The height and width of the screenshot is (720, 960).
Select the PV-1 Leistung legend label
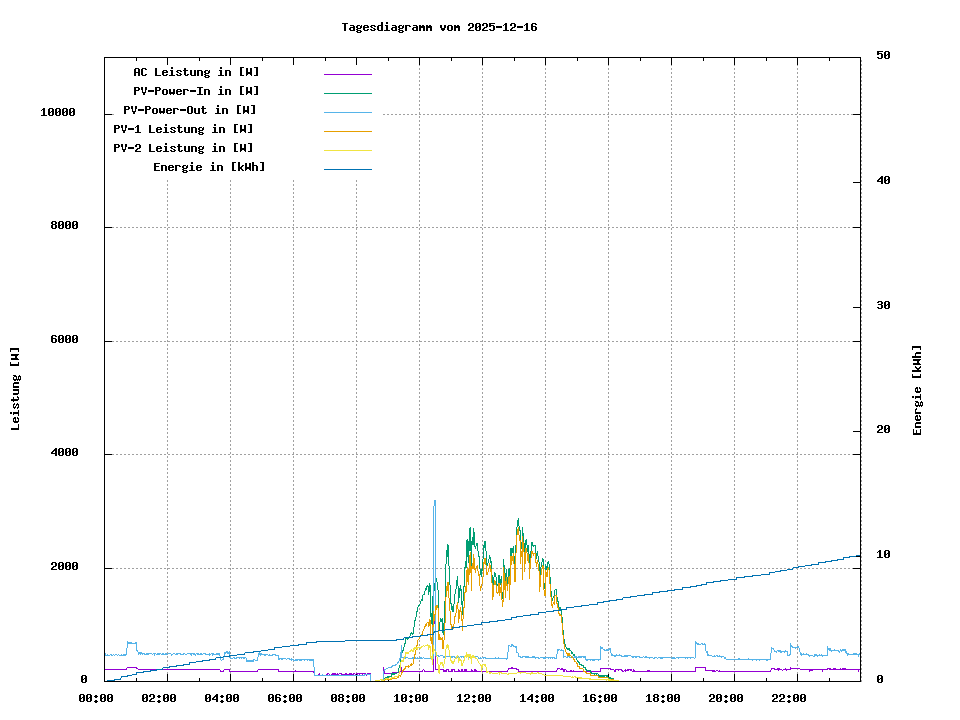[183, 129]
